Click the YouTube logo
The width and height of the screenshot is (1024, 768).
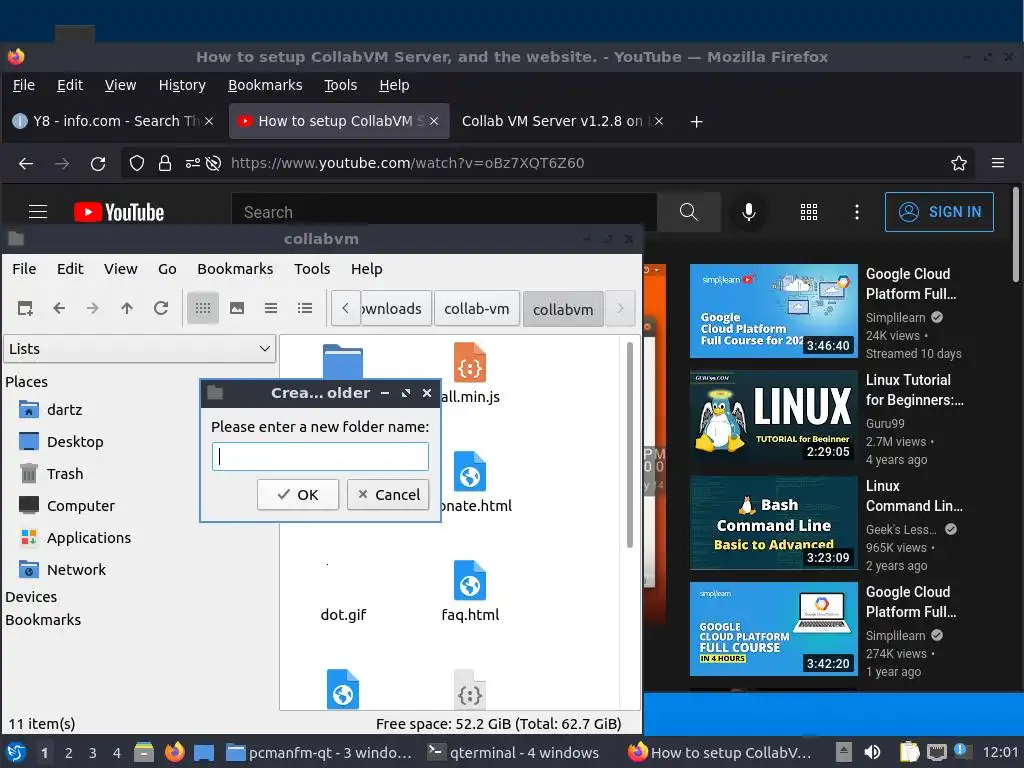[119, 212]
